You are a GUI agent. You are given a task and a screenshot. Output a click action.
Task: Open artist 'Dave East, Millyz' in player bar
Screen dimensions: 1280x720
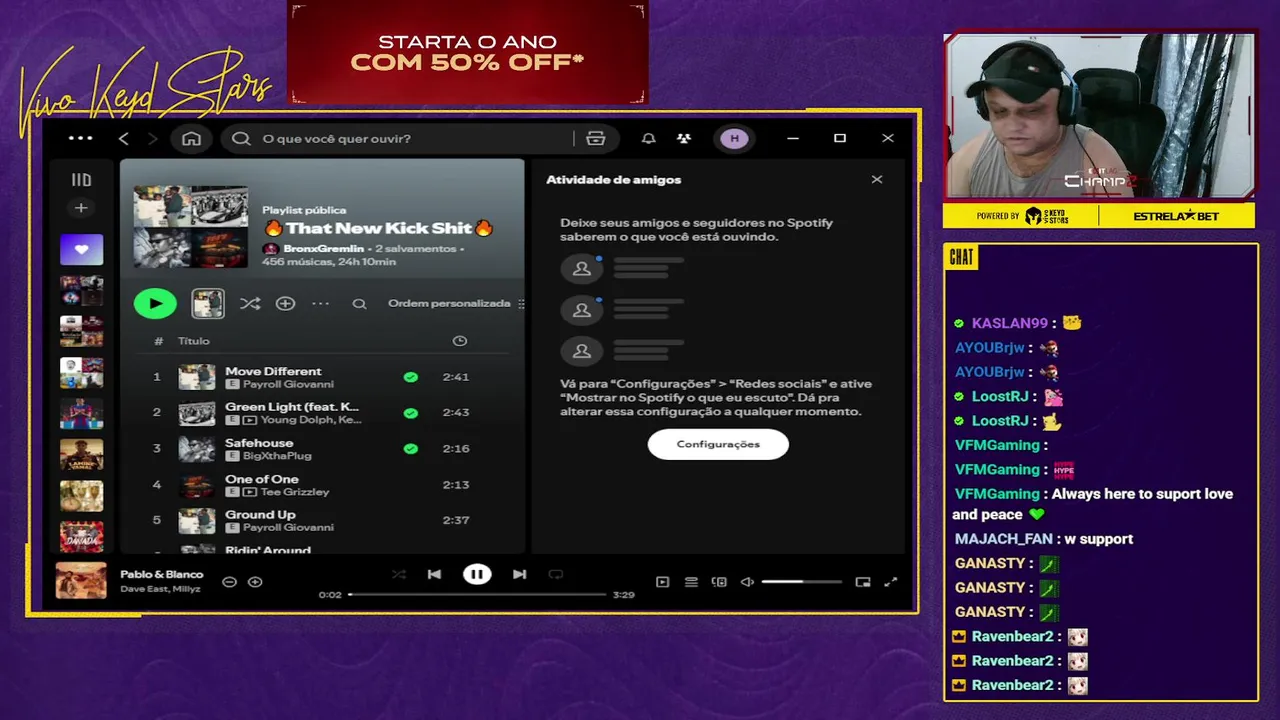(160, 589)
